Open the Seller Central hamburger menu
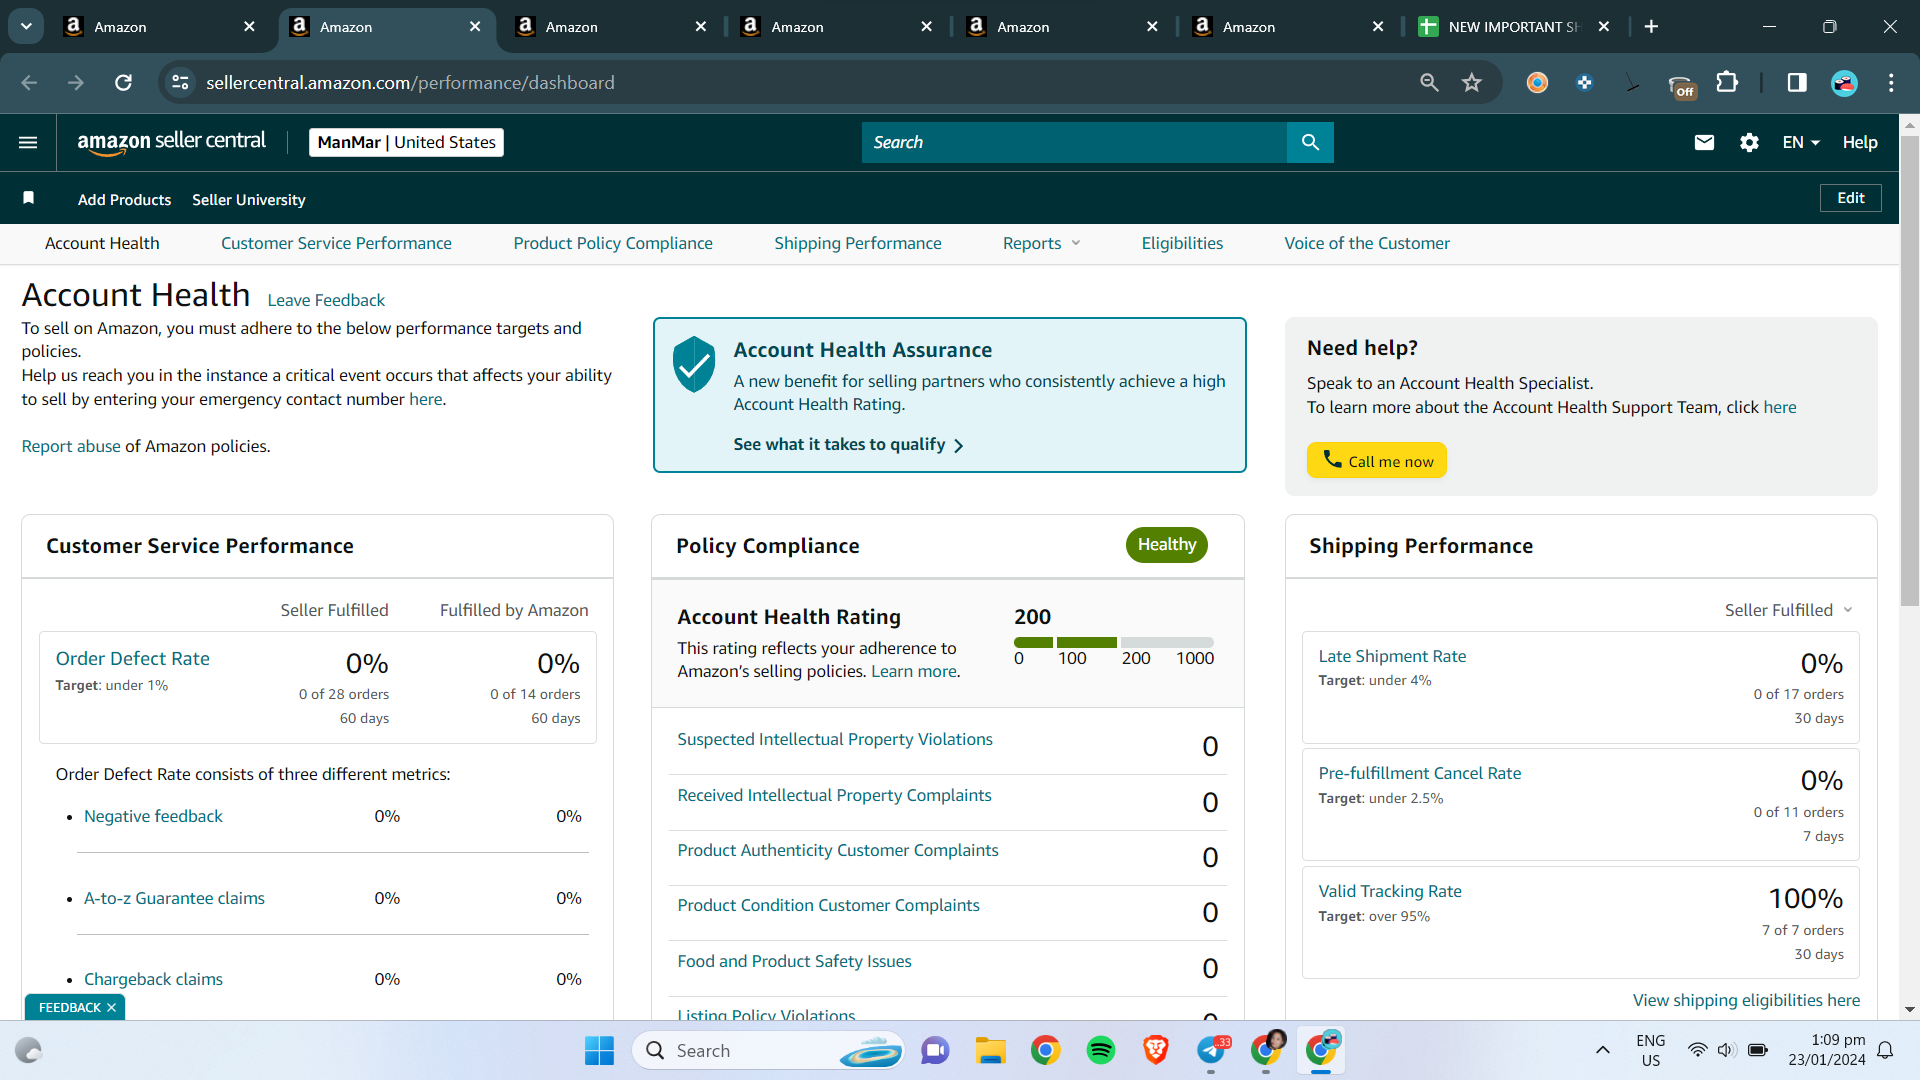Image resolution: width=1920 pixels, height=1080 pixels. [28, 143]
